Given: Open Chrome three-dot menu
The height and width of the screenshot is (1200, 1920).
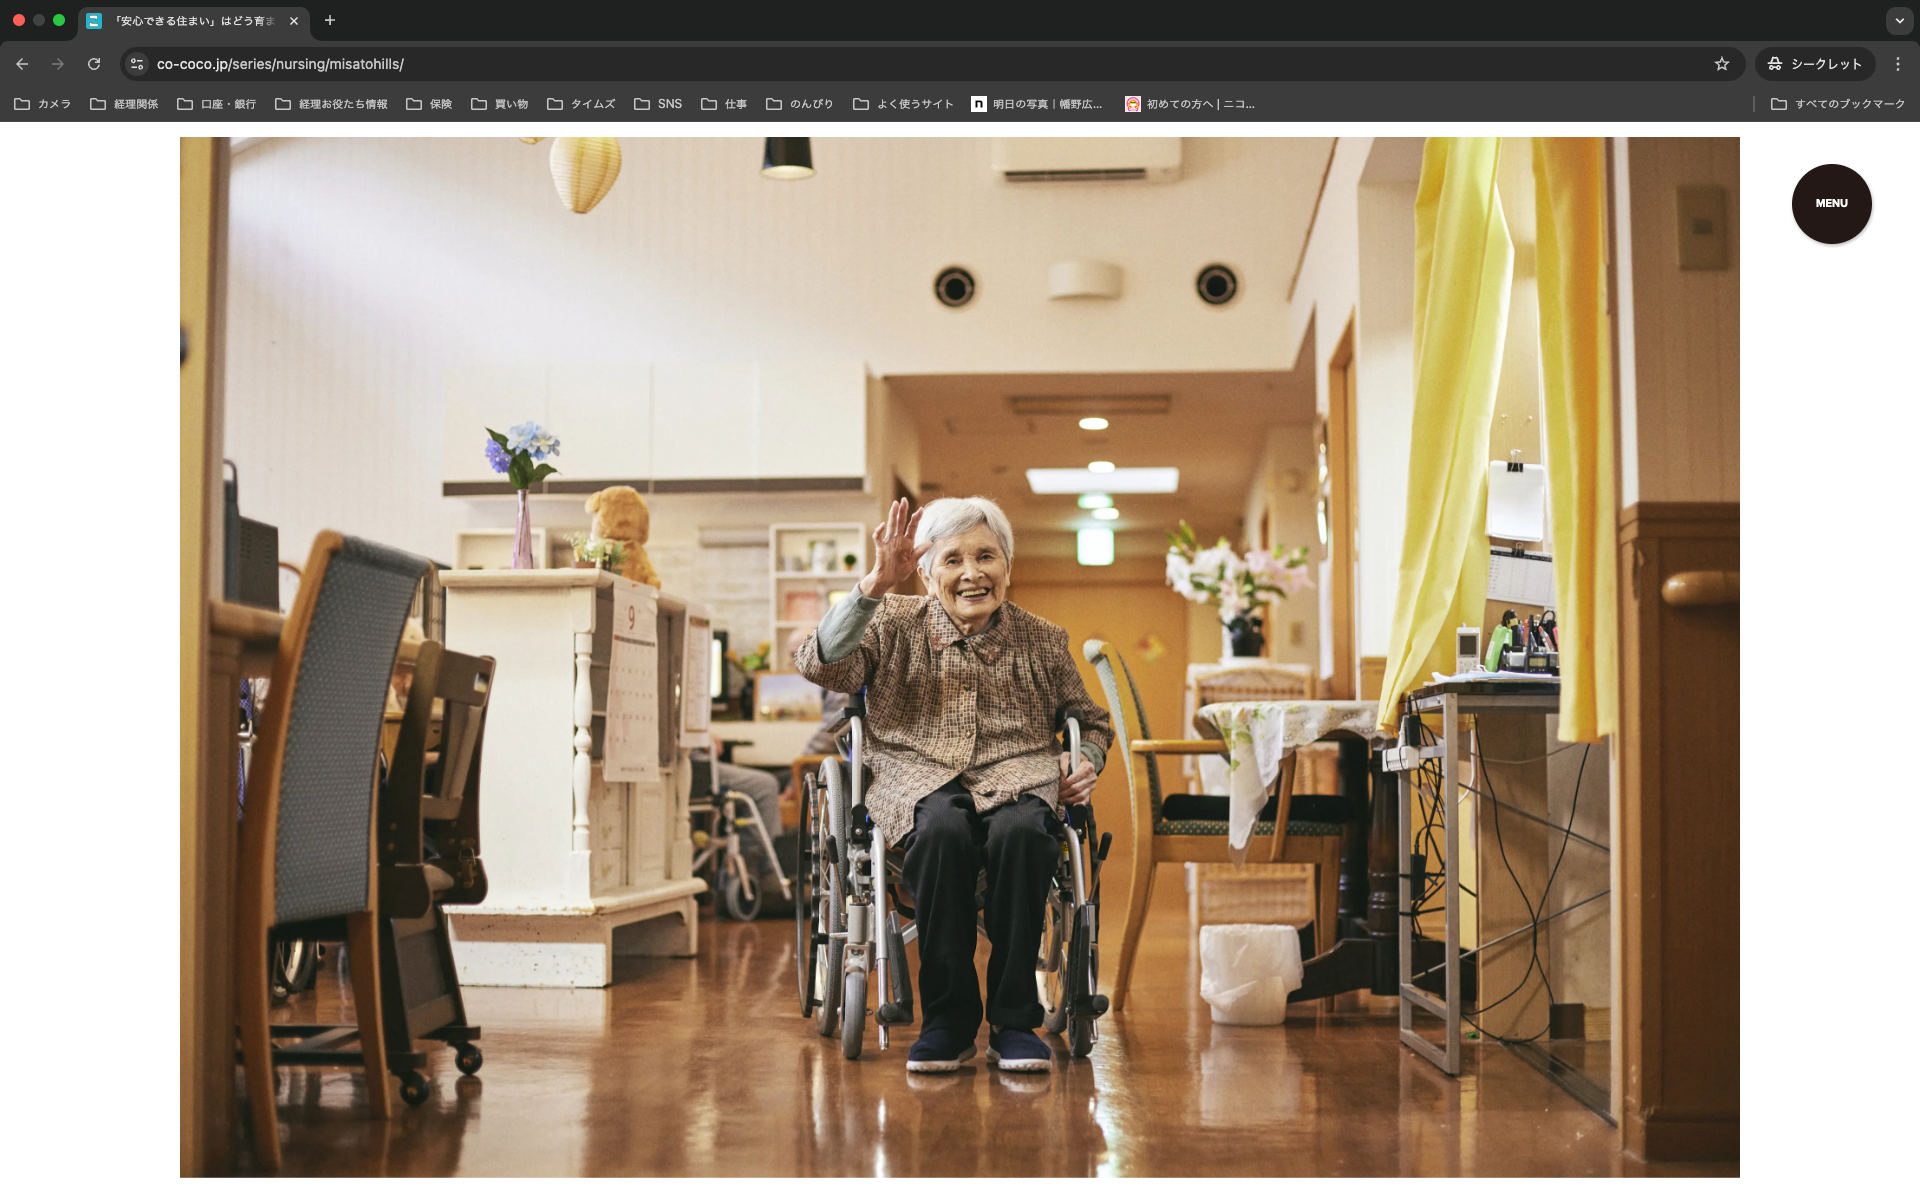Looking at the screenshot, I should click(x=1897, y=64).
